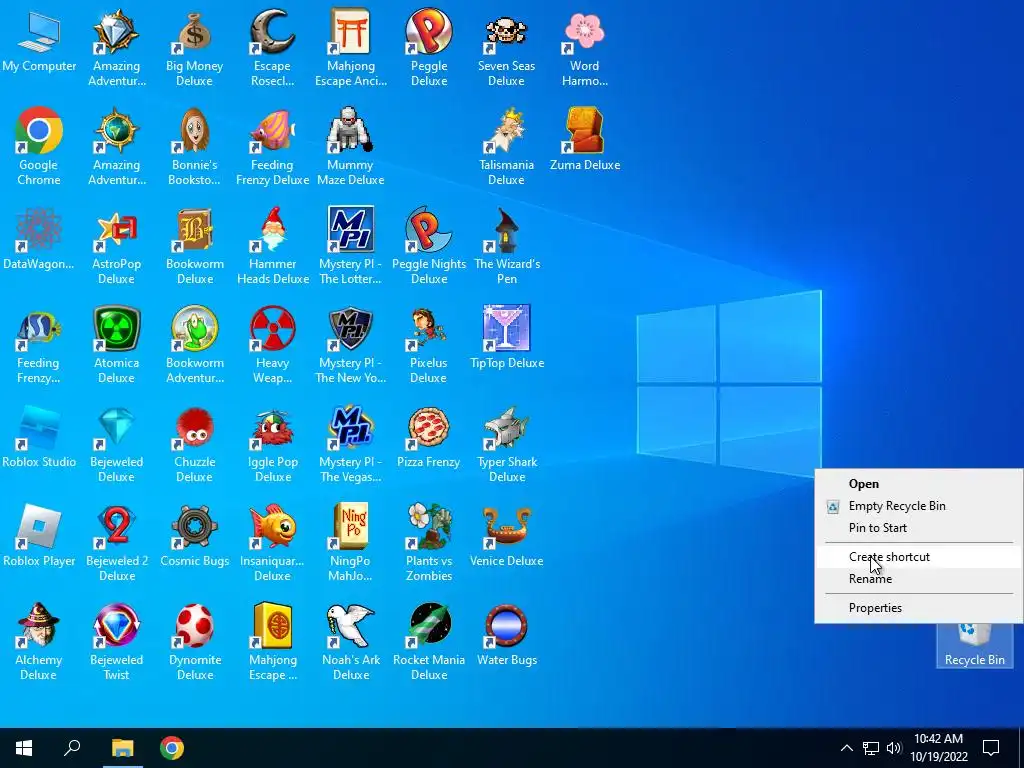1024x768 pixels.
Task: Select the Rocket Mania Deluxe shortcut
Action: coord(429,642)
